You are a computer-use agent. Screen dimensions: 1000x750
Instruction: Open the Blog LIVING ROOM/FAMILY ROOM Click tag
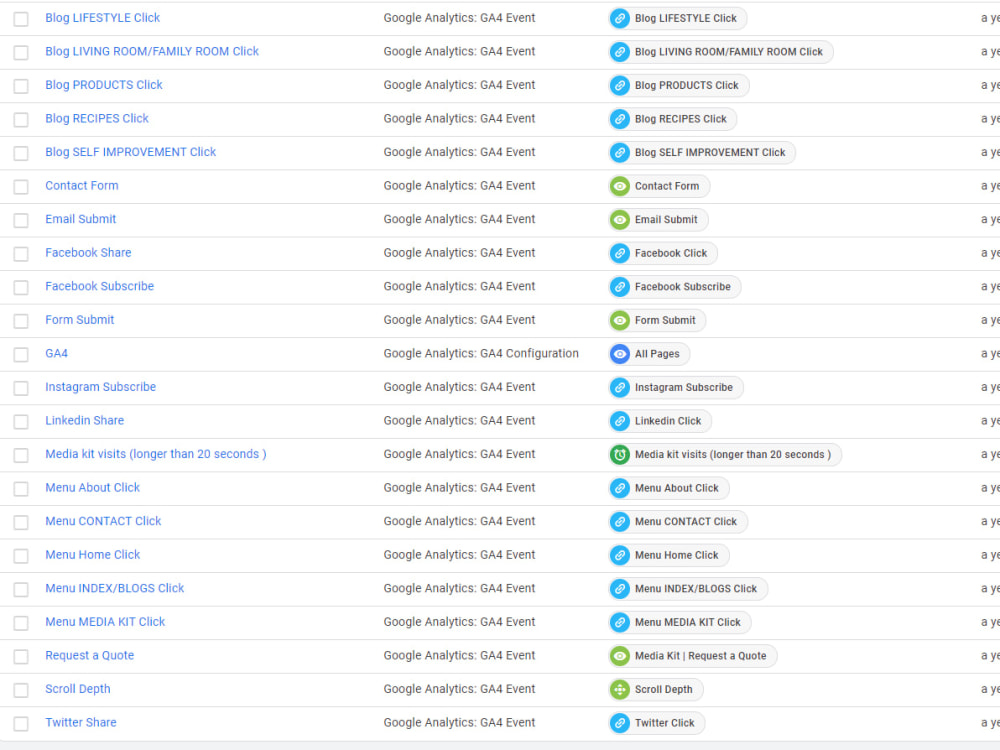click(x=152, y=52)
